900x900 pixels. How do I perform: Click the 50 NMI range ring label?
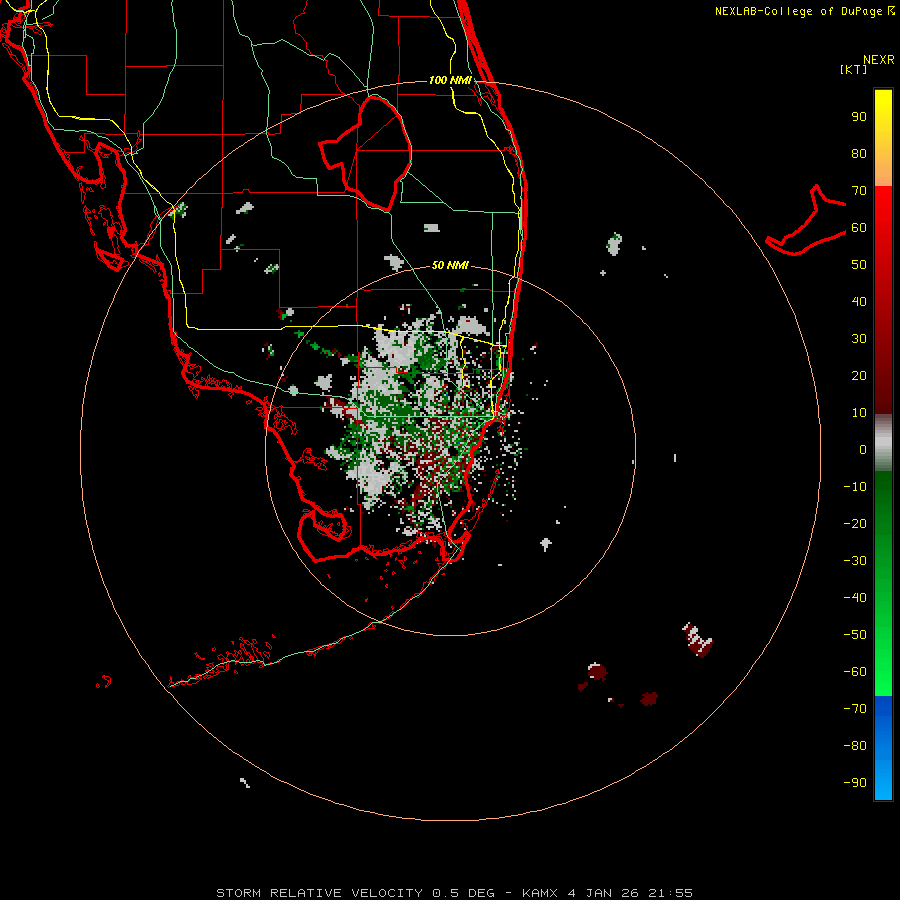450,265
